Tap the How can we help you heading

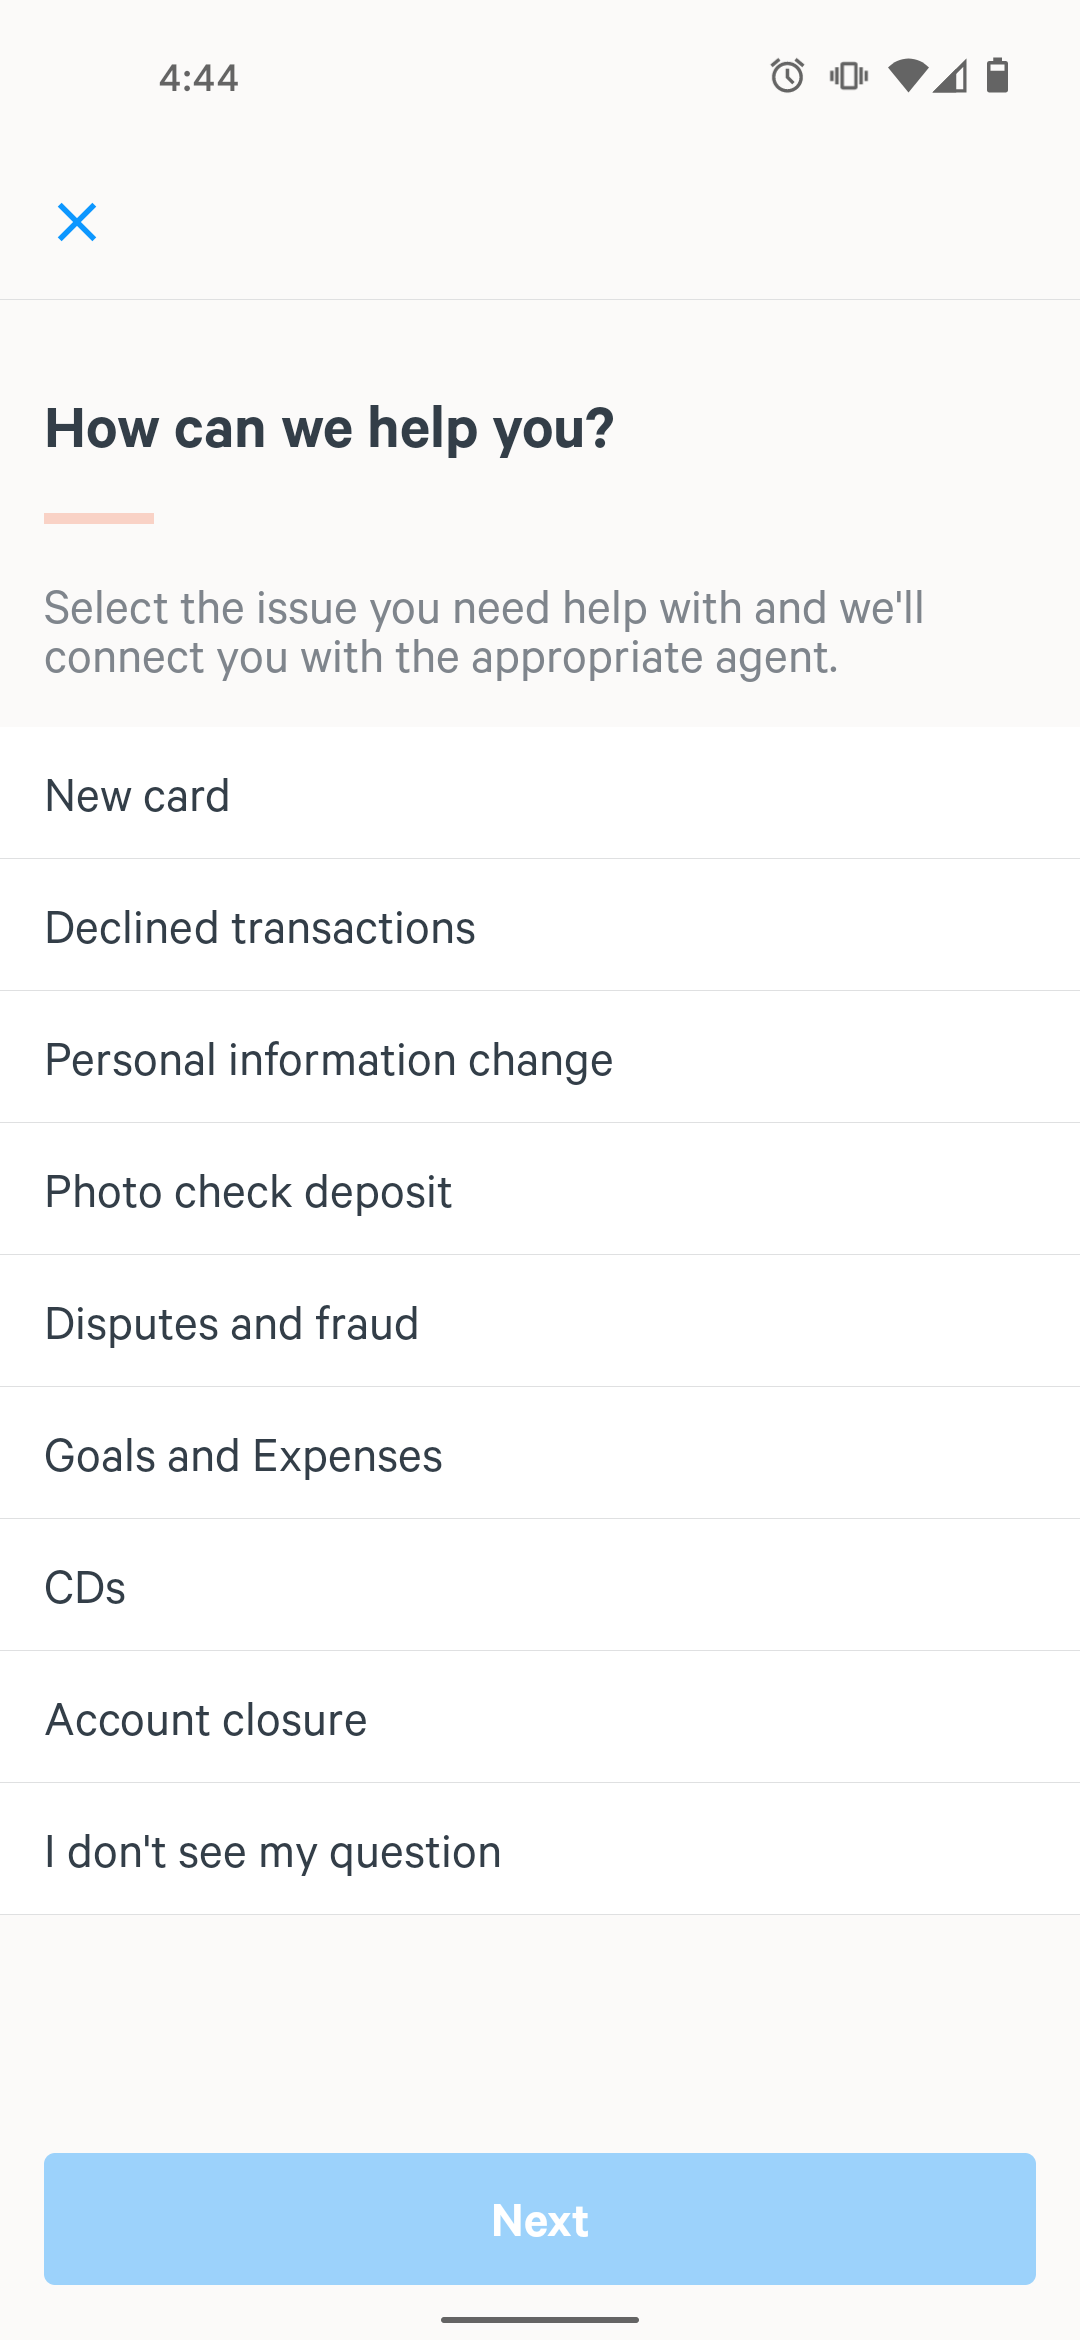[x=329, y=429]
